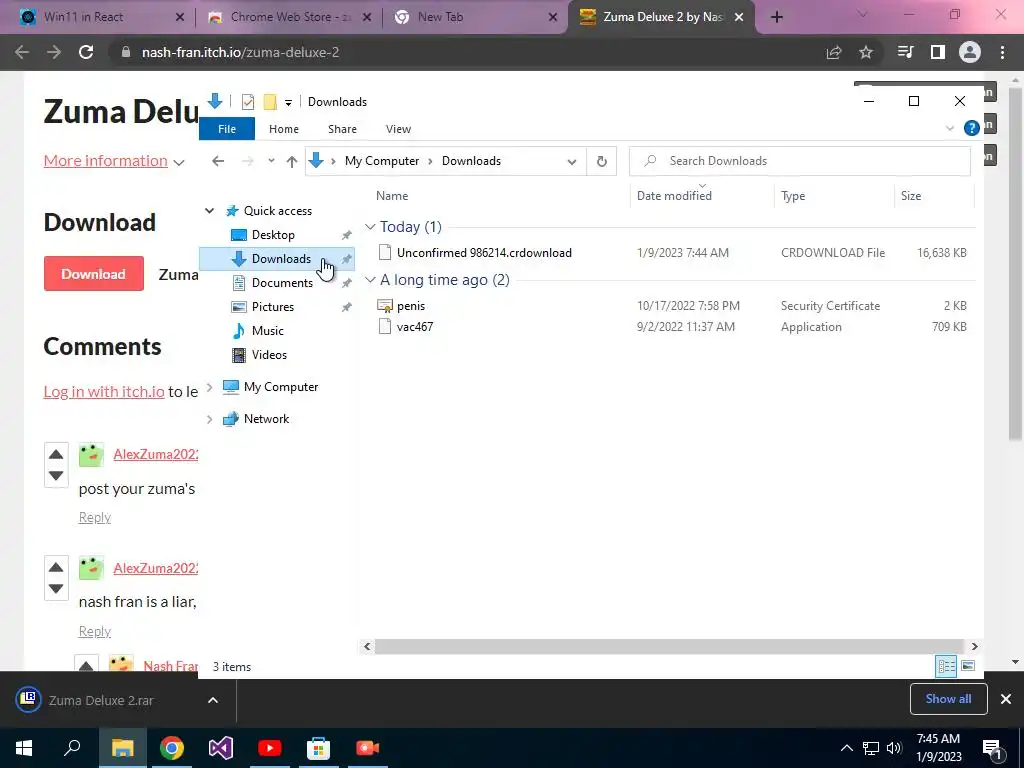Open Chrome media controls icon
Image resolution: width=1024 pixels, height=768 pixels.
pyautogui.click(x=905, y=52)
